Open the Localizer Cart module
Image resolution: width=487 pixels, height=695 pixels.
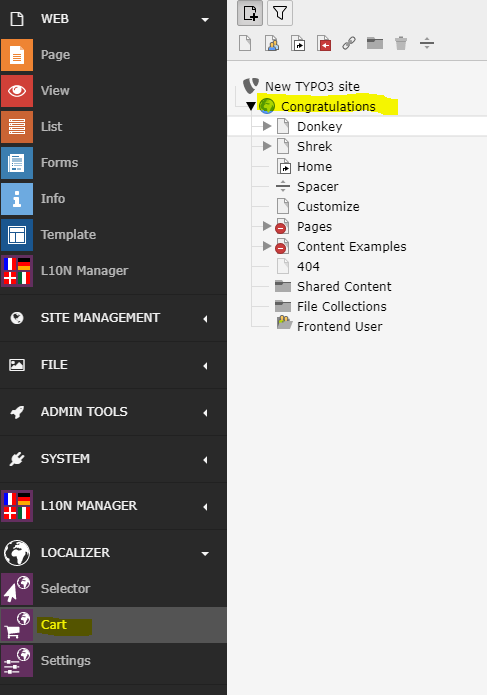coord(113,625)
